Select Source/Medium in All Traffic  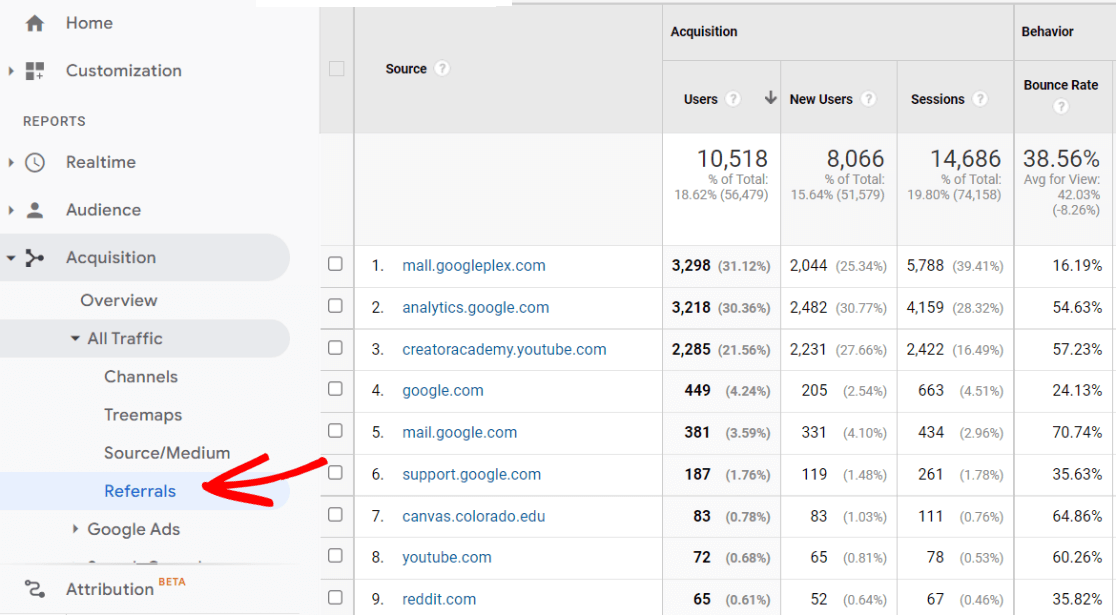pos(167,453)
